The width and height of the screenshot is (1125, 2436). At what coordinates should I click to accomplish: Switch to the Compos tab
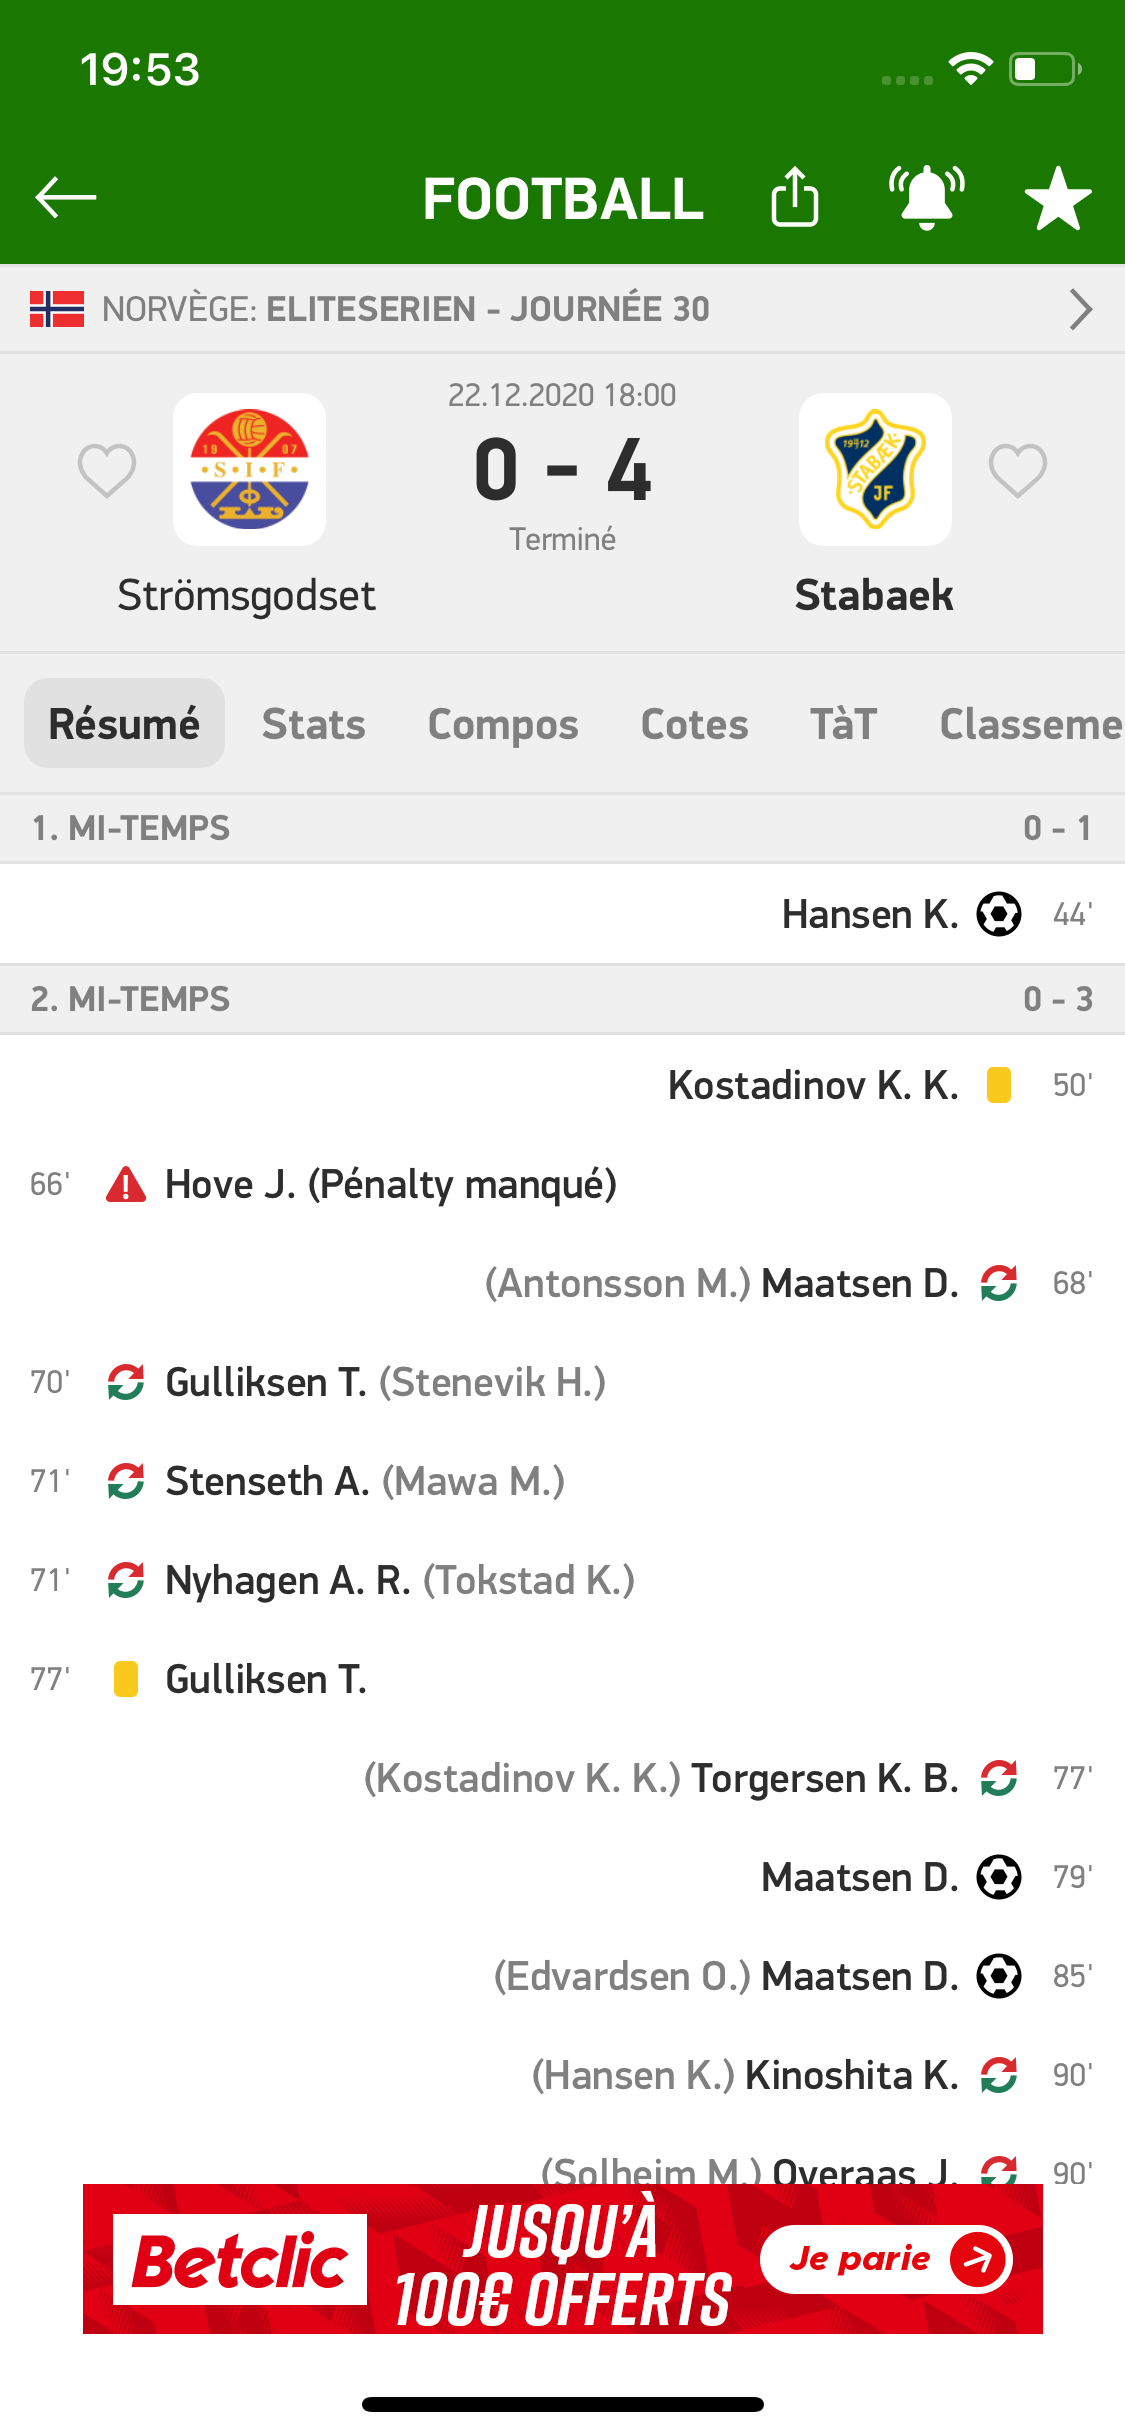(503, 724)
